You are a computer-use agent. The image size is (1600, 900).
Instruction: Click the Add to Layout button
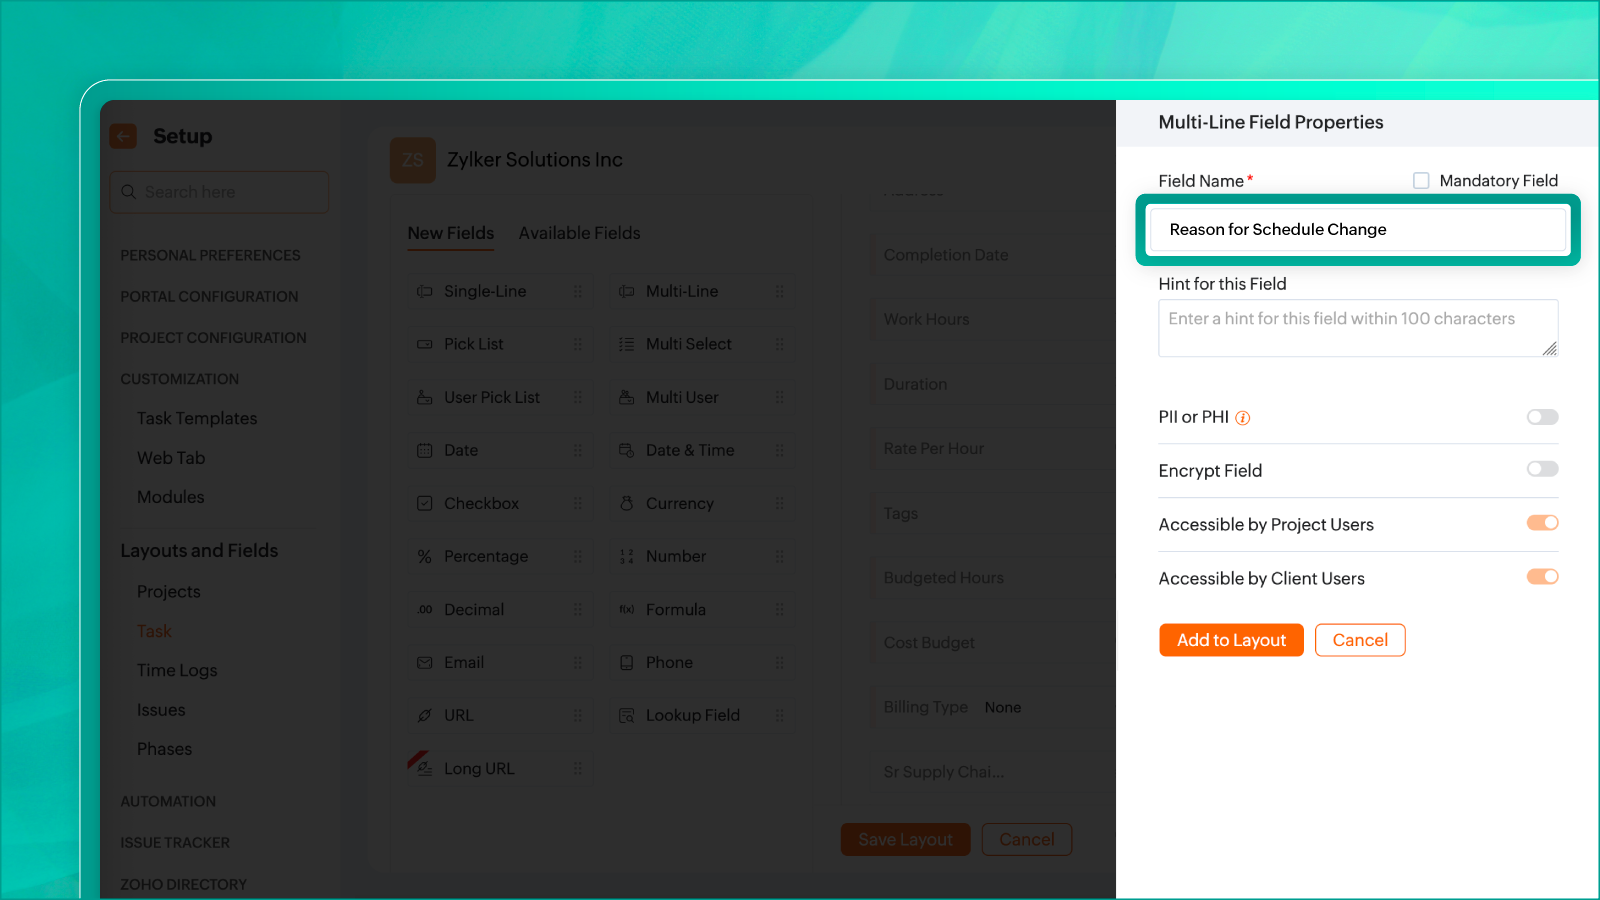pyautogui.click(x=1231, y=640)
